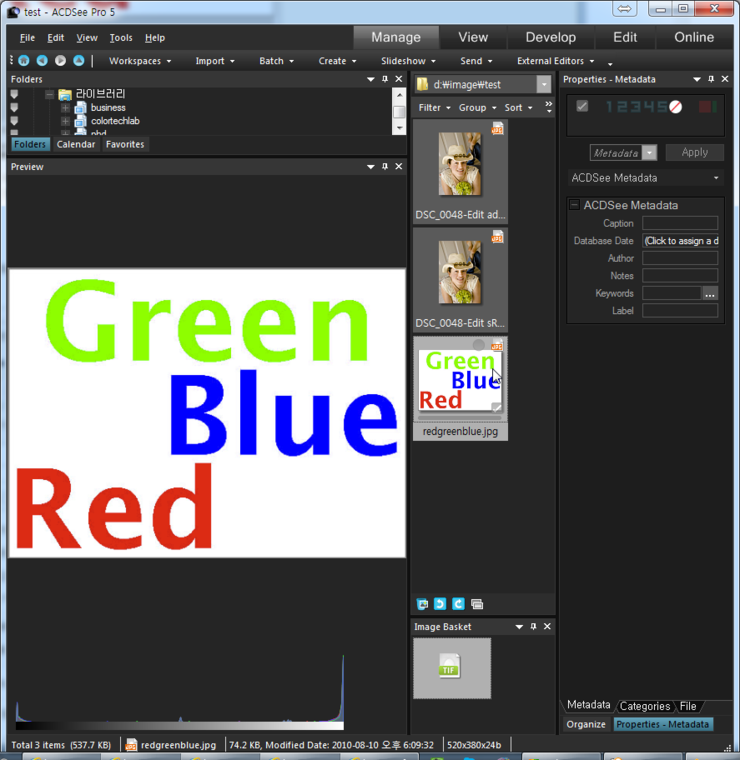Rotate image right (clockwise)
This screenshot has height=760, width=740.
458,604
